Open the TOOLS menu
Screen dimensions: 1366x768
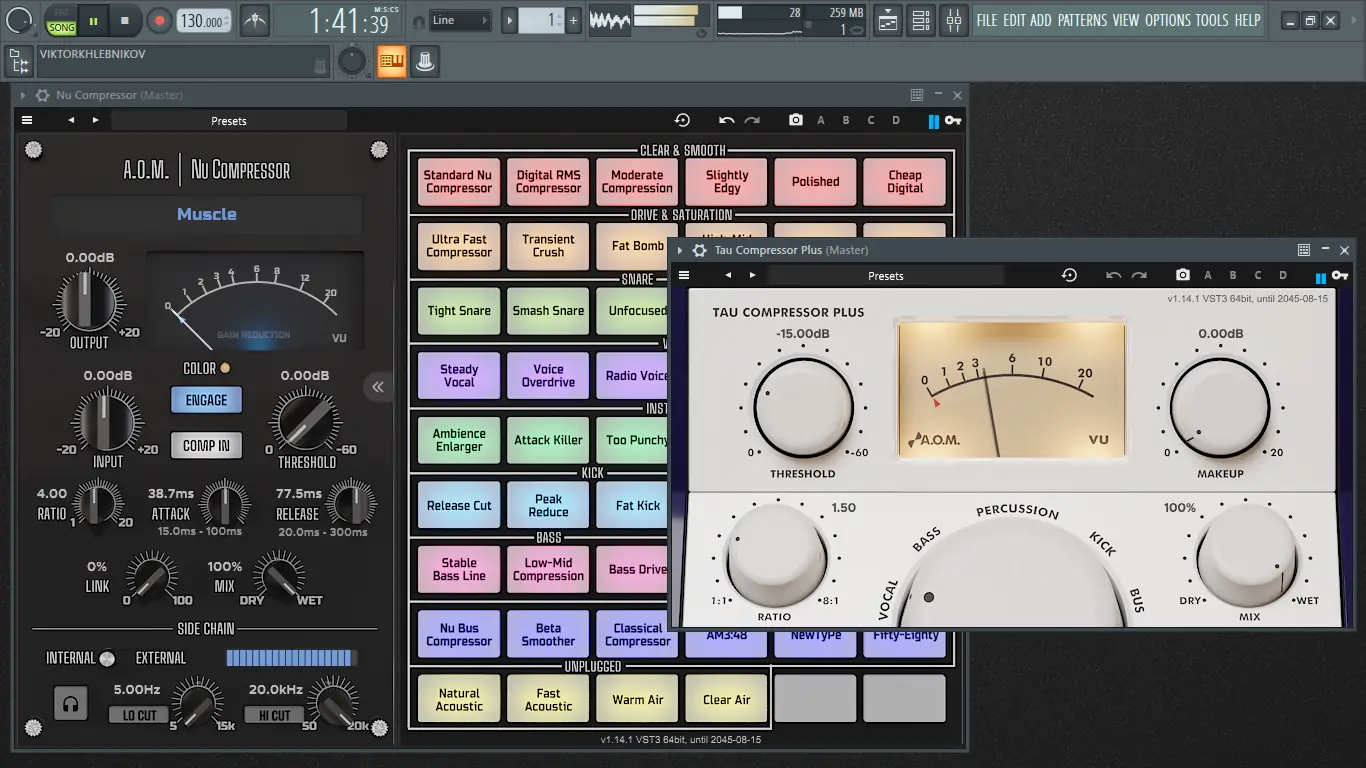tap(1212, 20)
